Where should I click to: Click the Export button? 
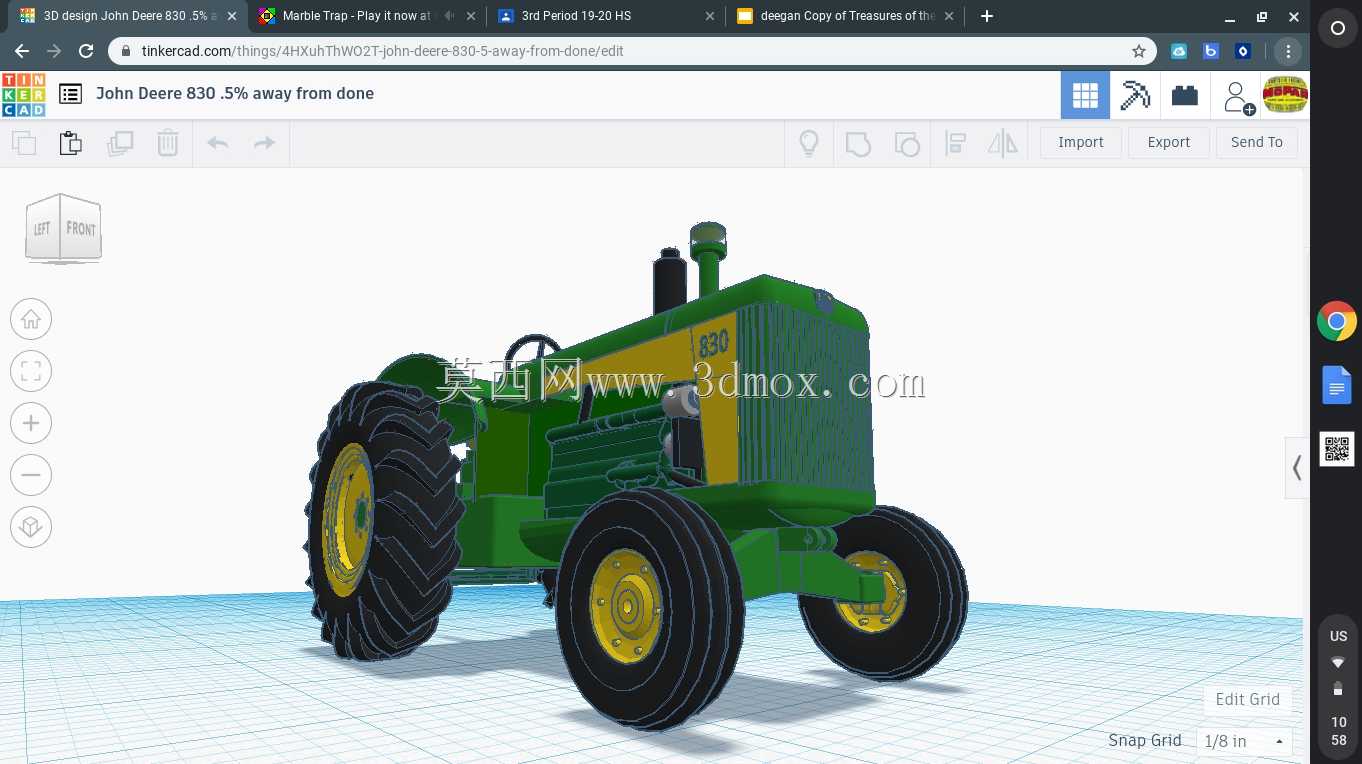1169,142
